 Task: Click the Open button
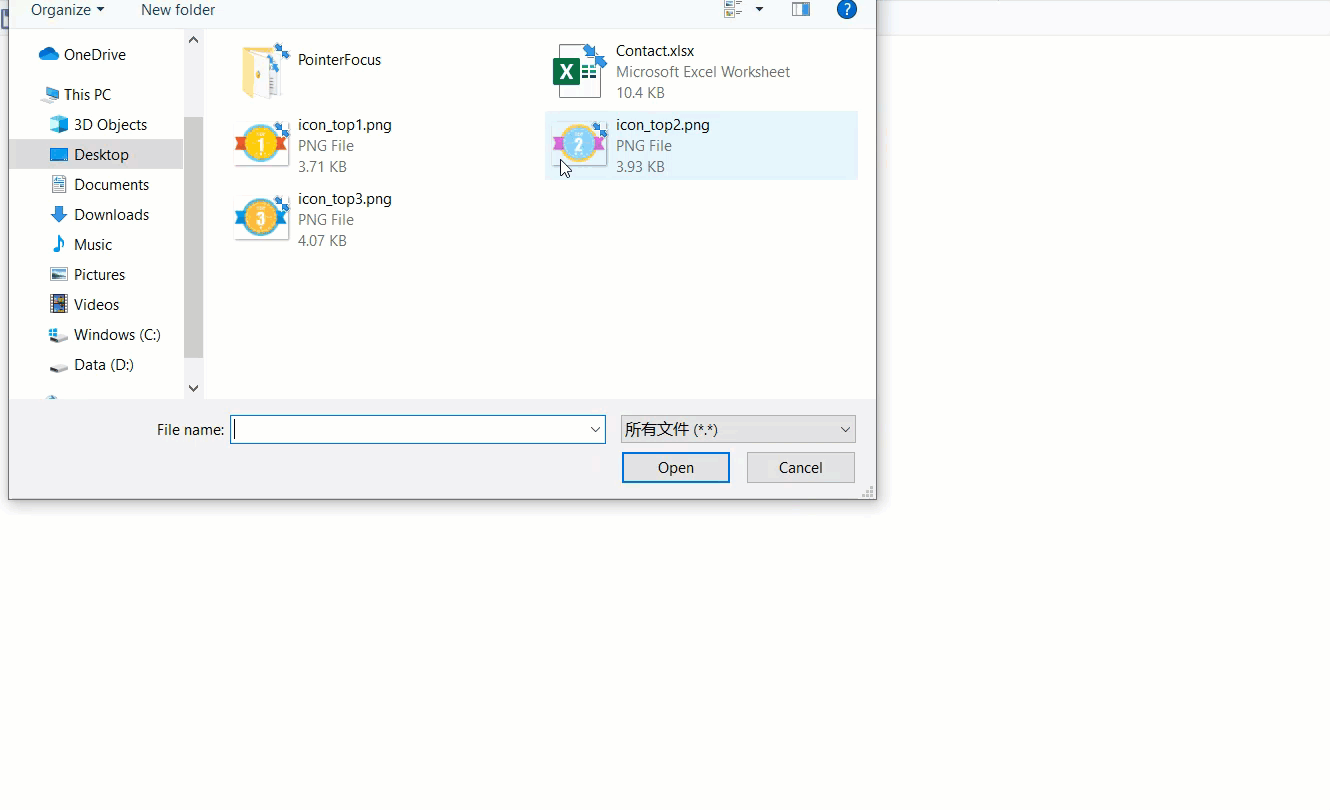coord(675,467)
